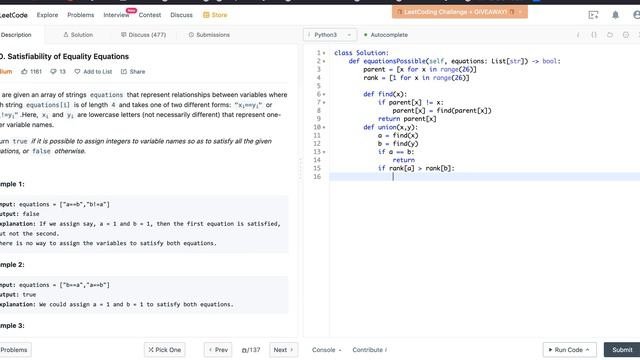Viewport: 640px width, 360px height.
Task: Open the Python3 language dropdown
Action: click(x=330, y=35)
